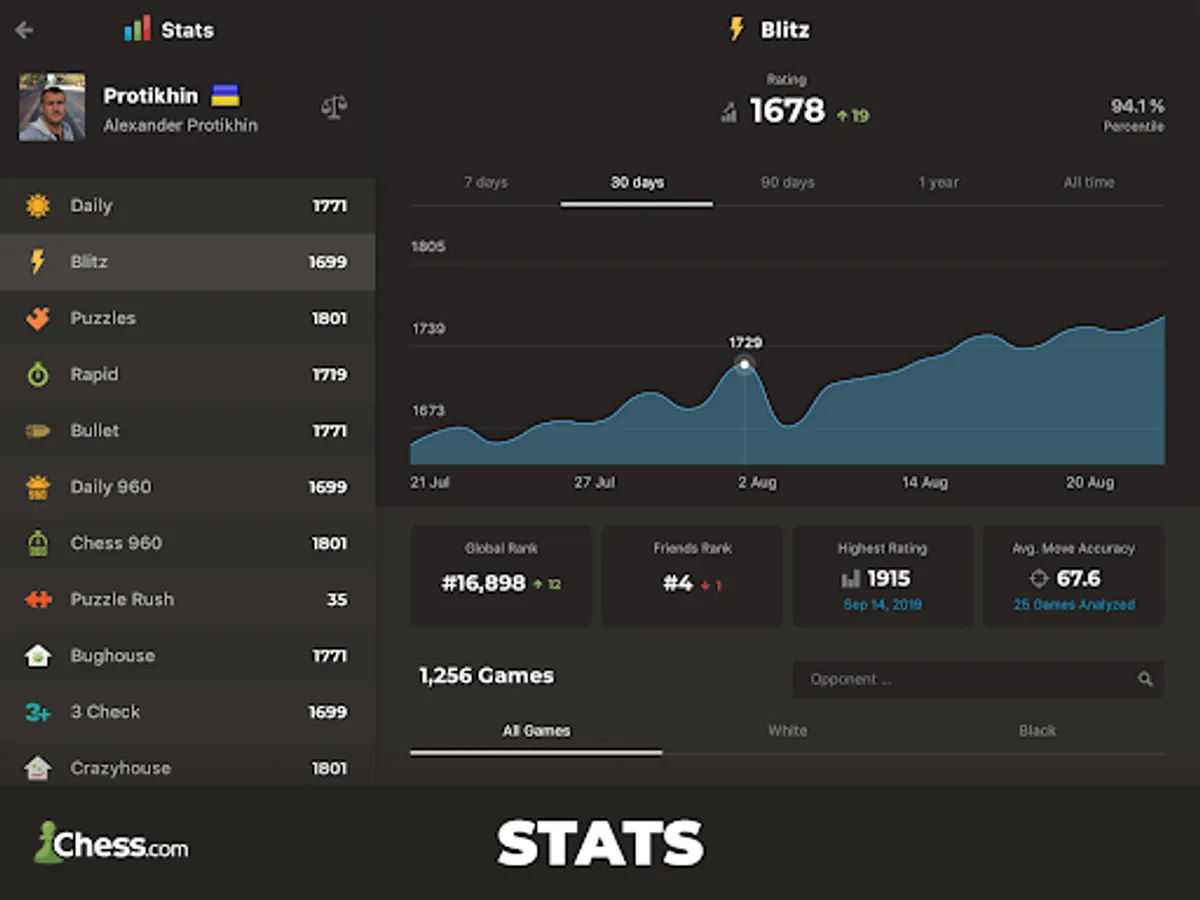The image size is (1200, 900).
Task: Click the 94.1% percentile value
Action: click(1138, 105)
